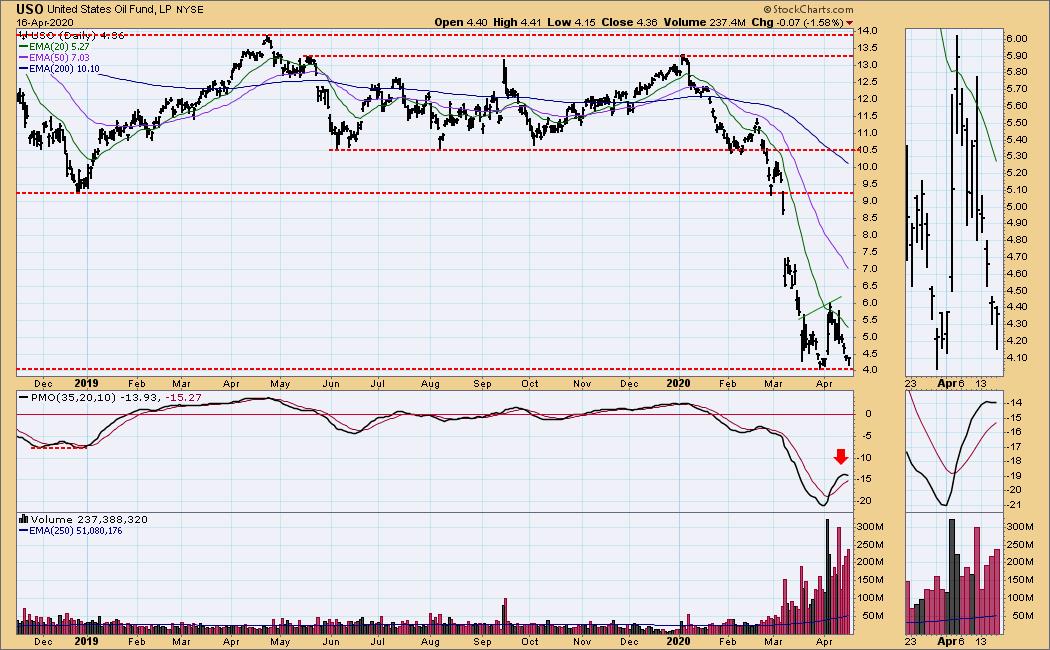Click the Chg -0.07 (-1.58%) value
Viewport: 1050px width, 650px height.
pos(798,22)
